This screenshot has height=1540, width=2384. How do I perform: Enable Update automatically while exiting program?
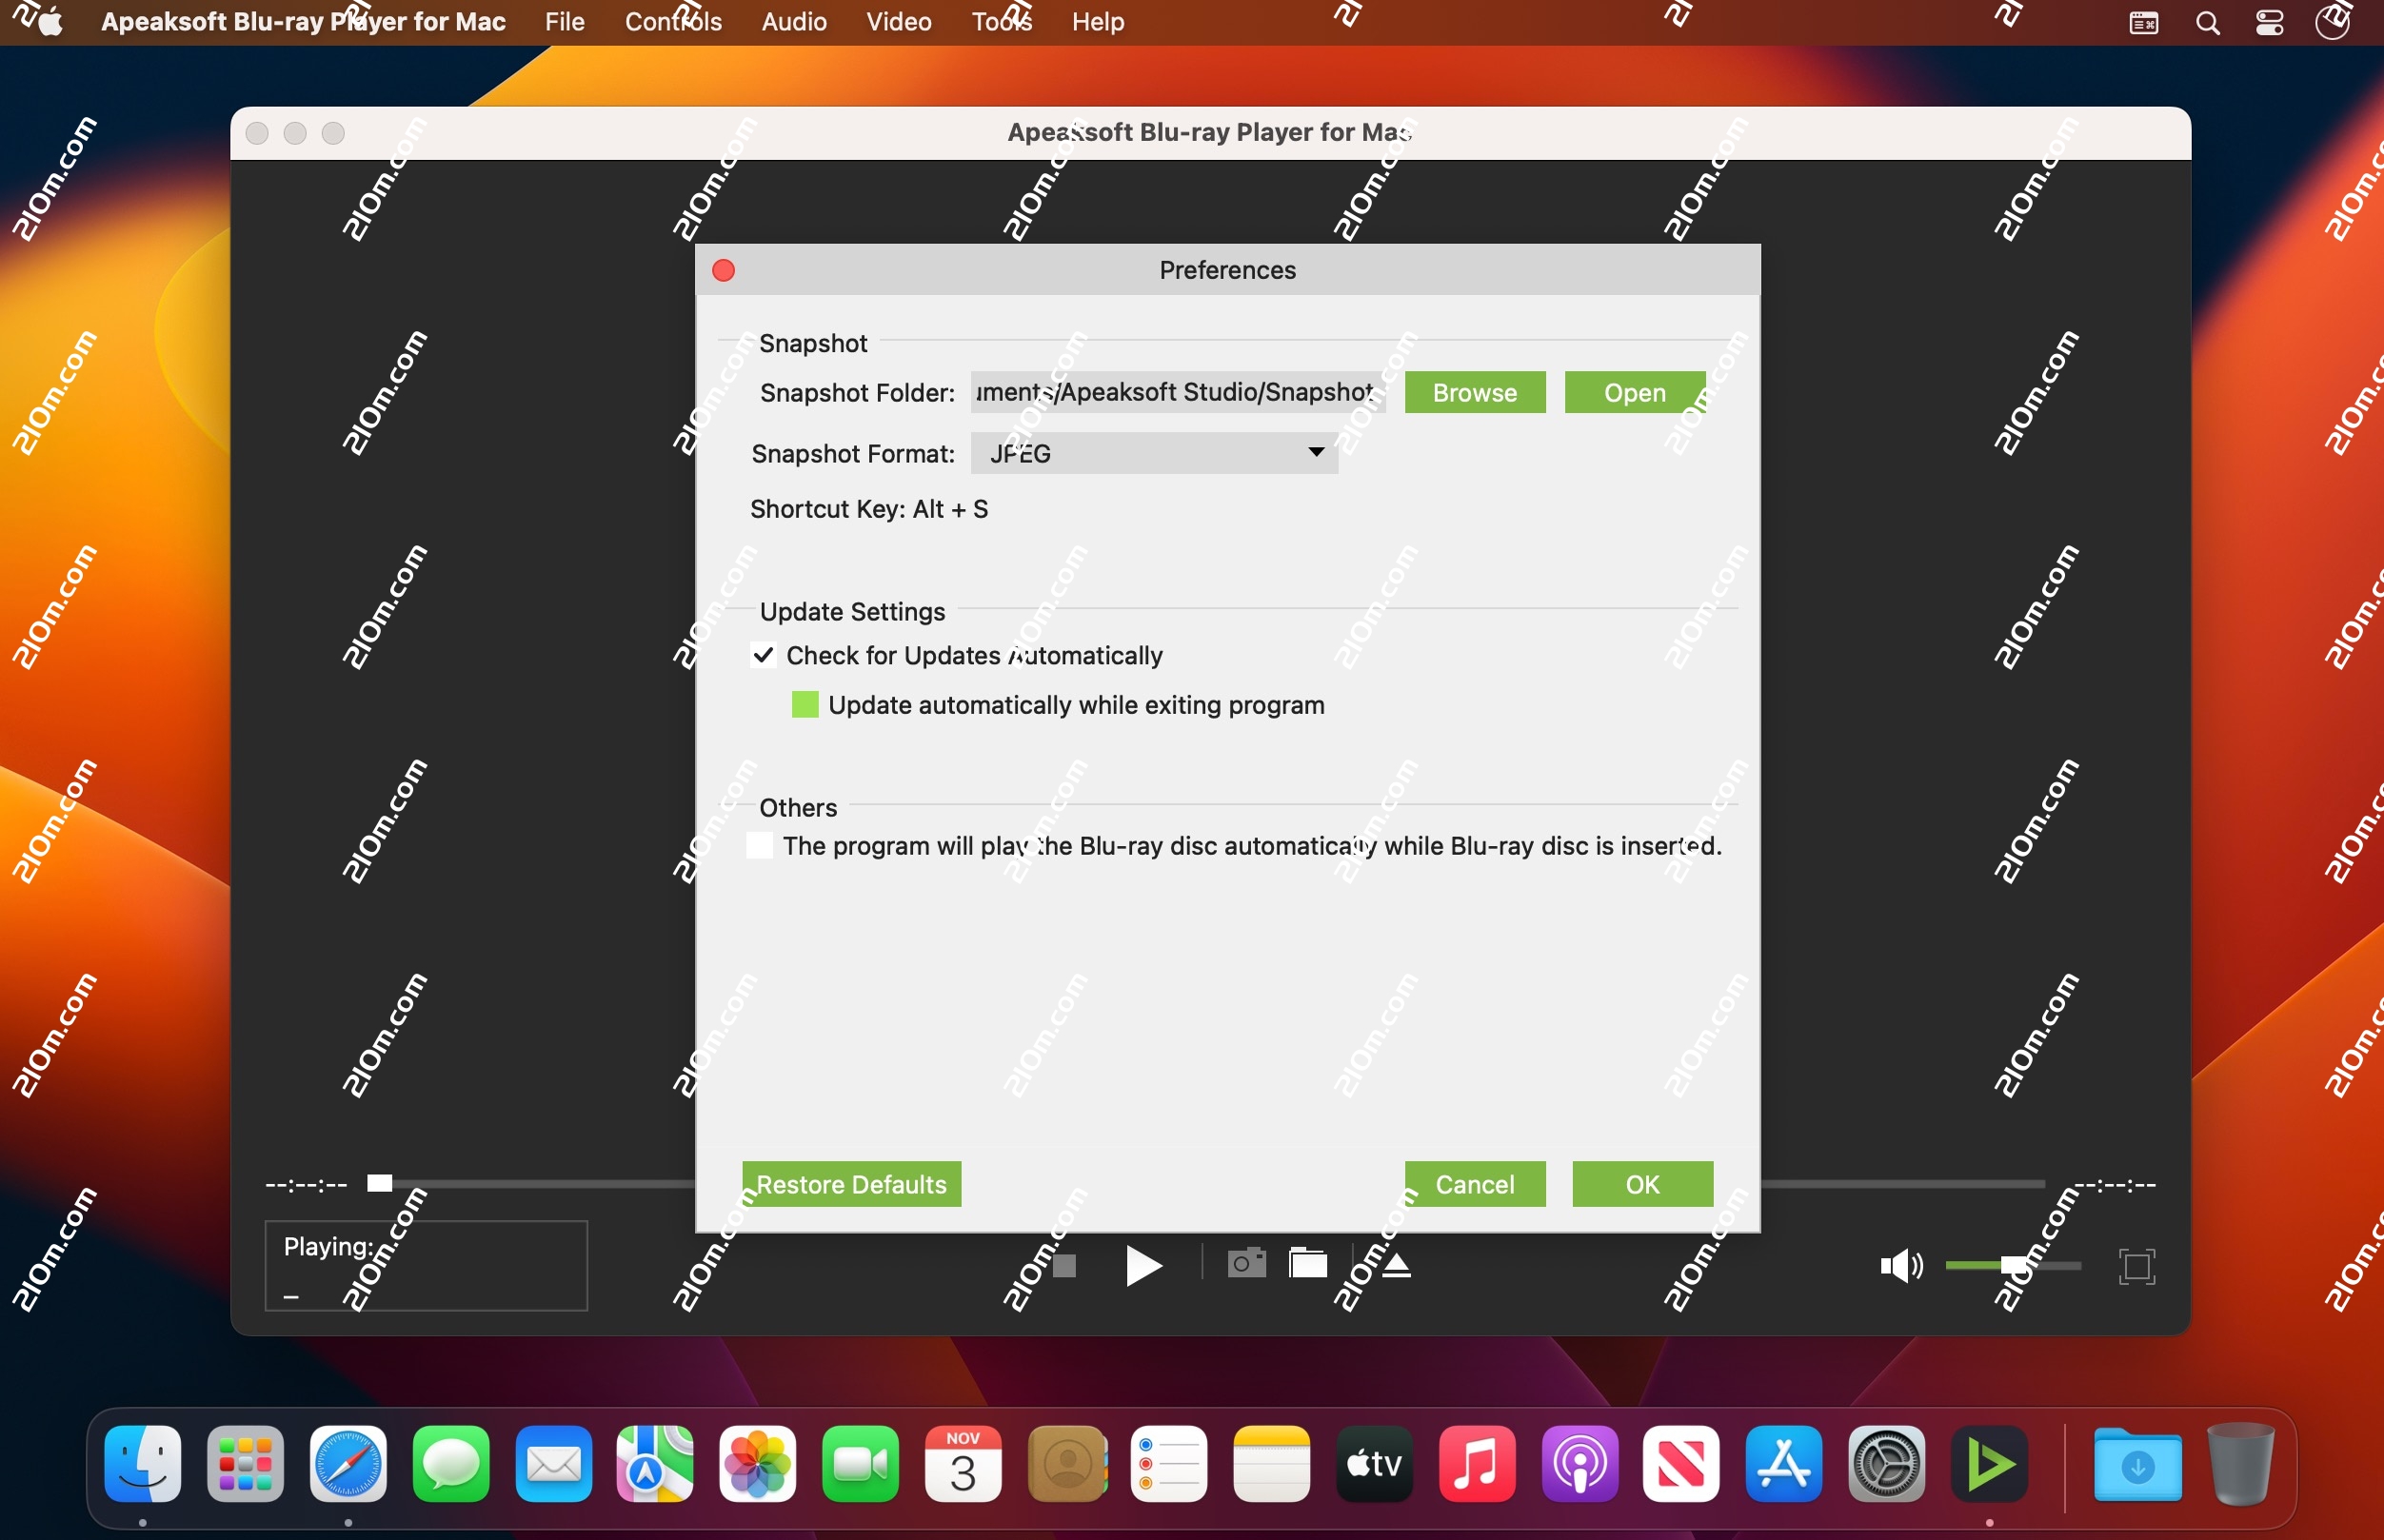(804, 704)
